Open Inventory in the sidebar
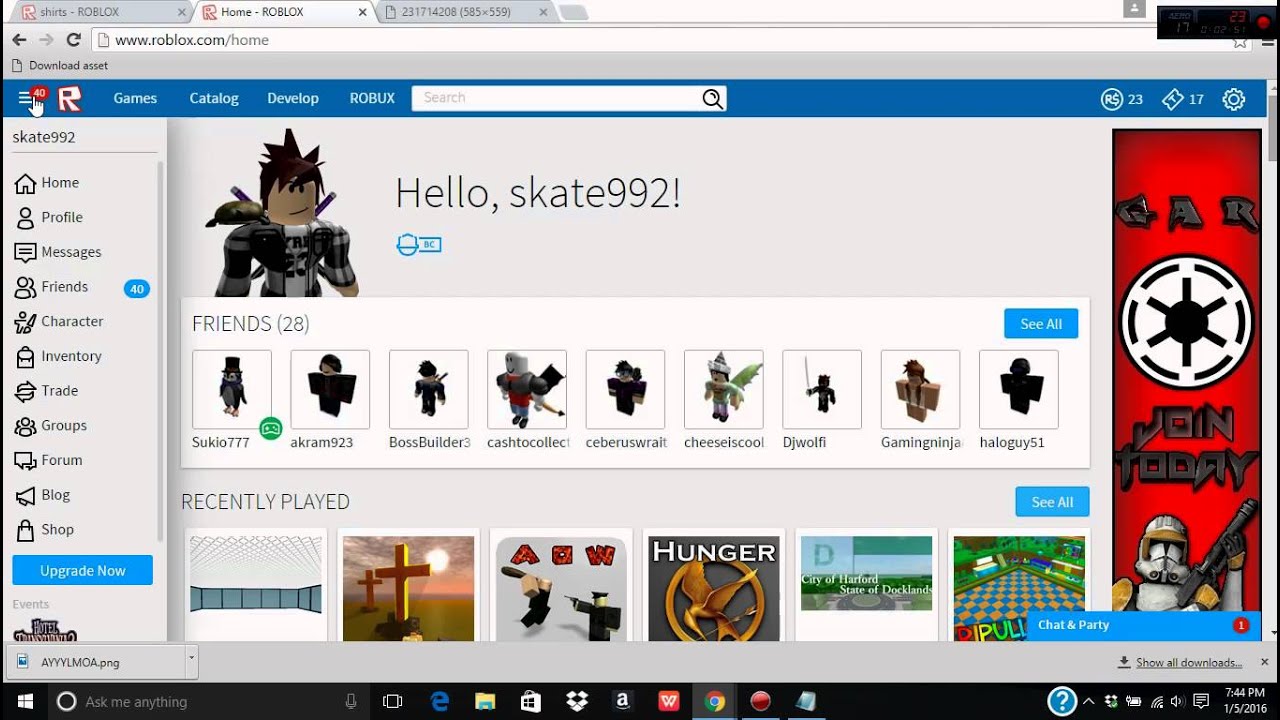The image size is (1280, 720). [58, 356]
